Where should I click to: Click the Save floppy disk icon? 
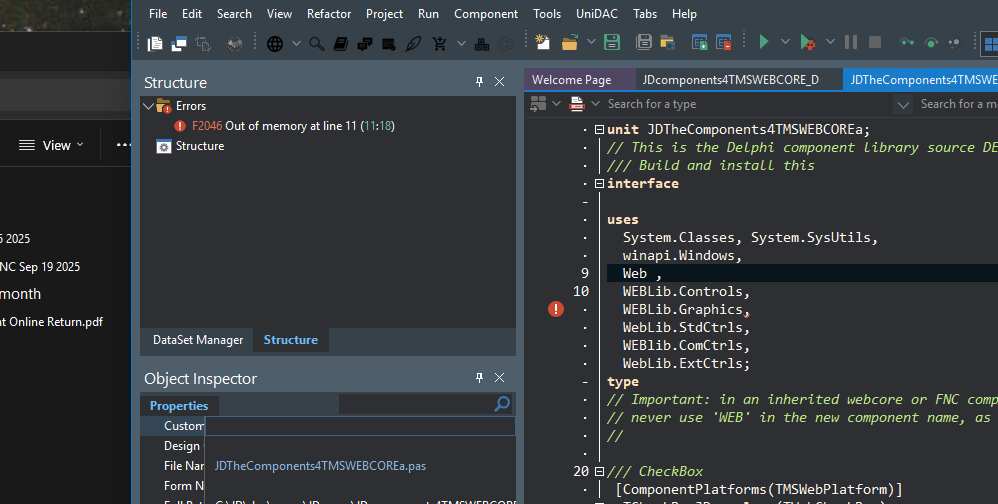tap(612, 43)
